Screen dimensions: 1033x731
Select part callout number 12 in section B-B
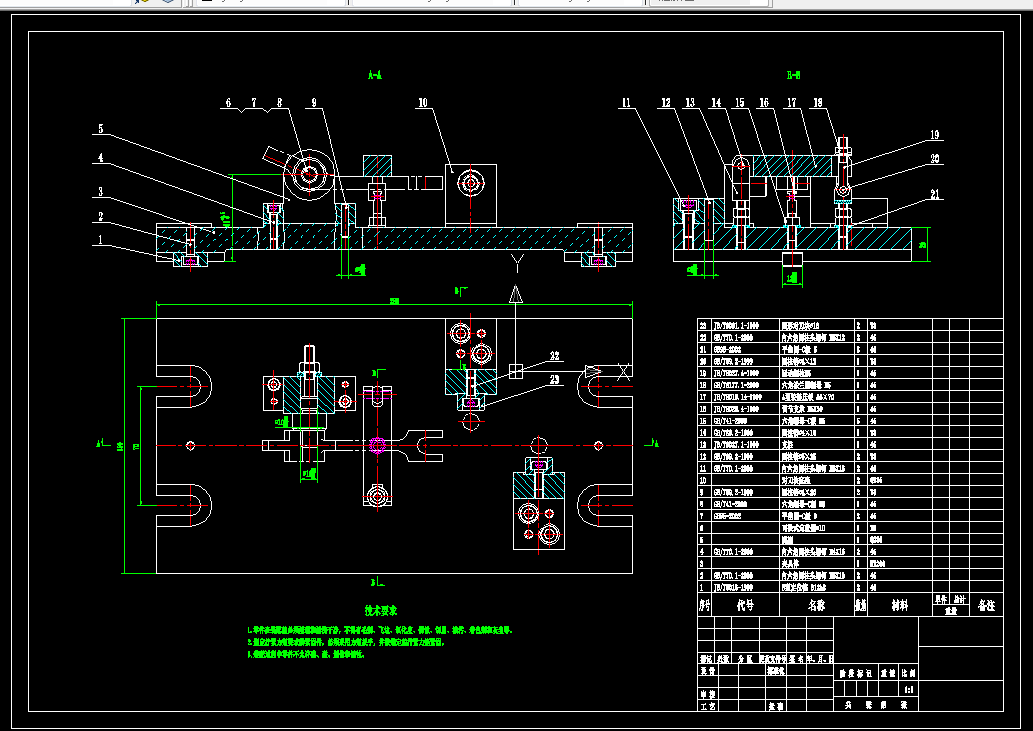coord(666,103)
